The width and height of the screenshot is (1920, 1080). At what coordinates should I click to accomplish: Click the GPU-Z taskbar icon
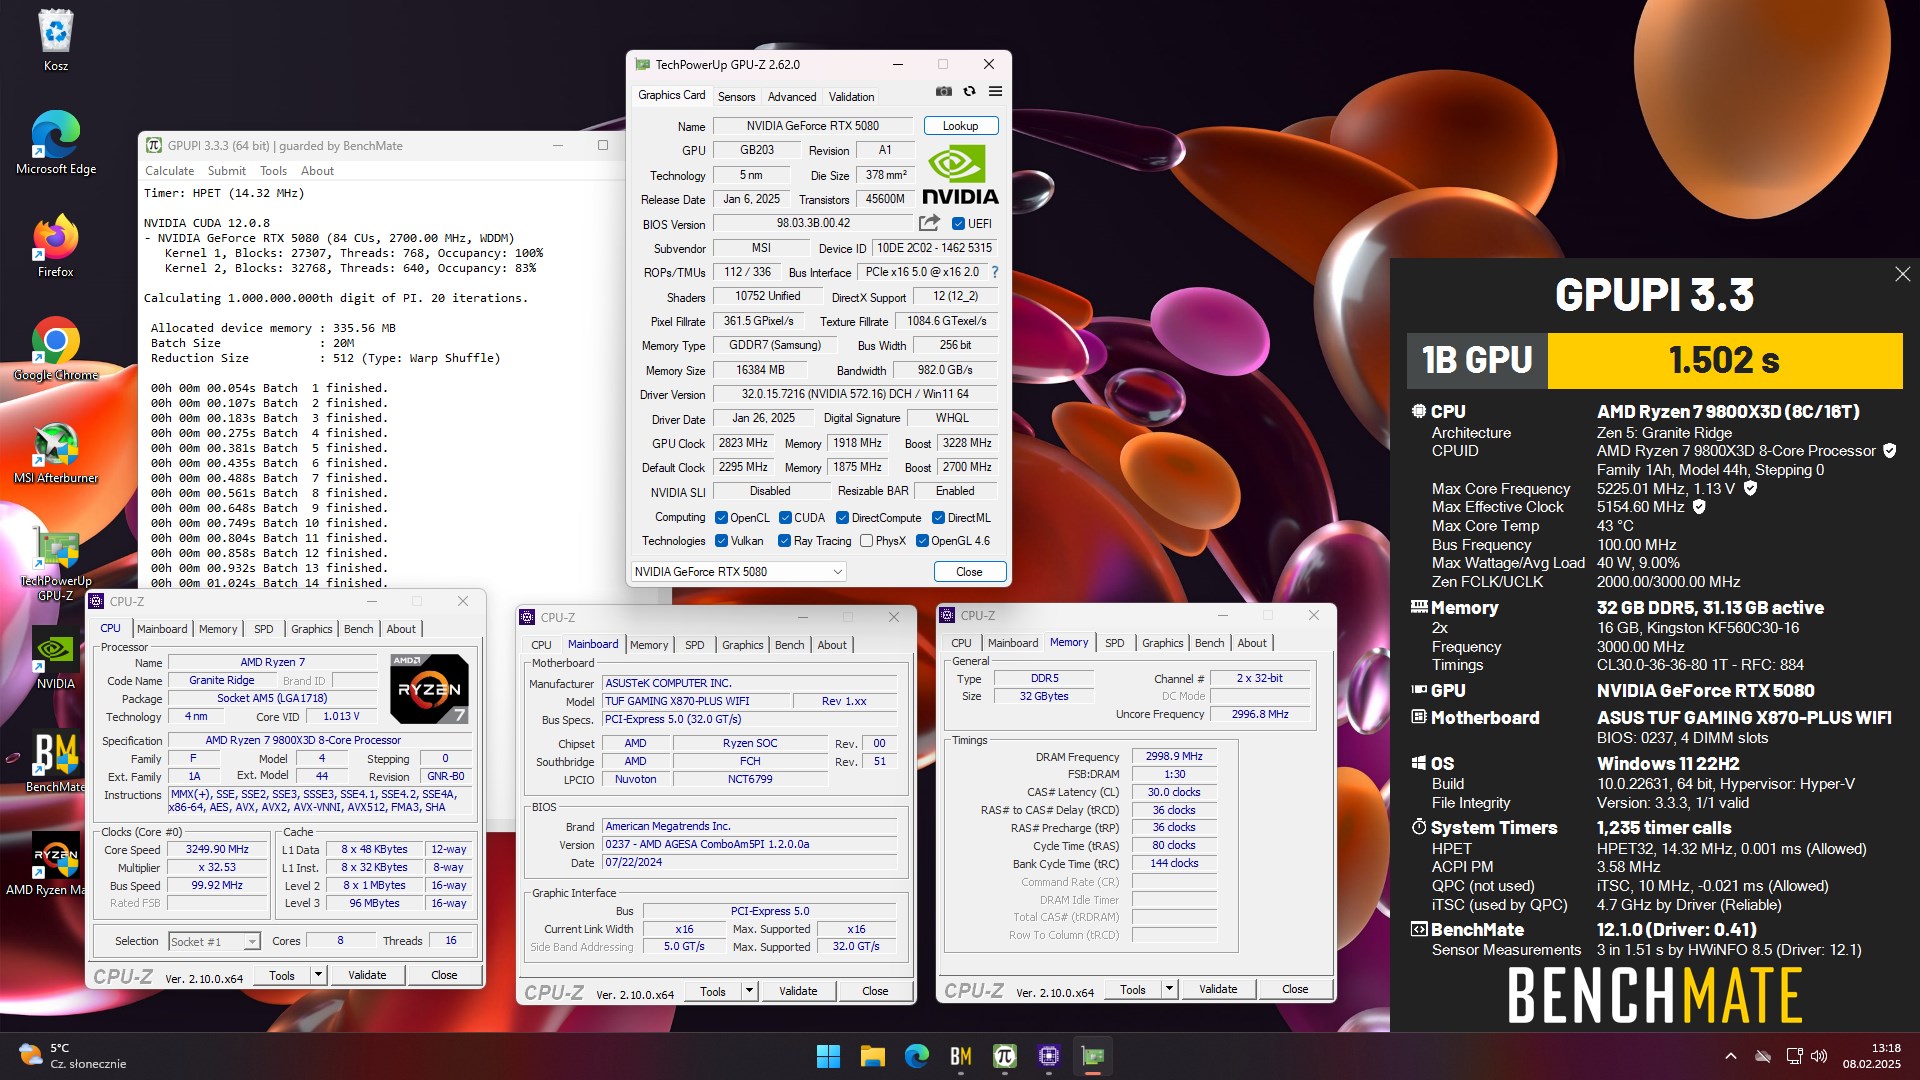1092,1056
